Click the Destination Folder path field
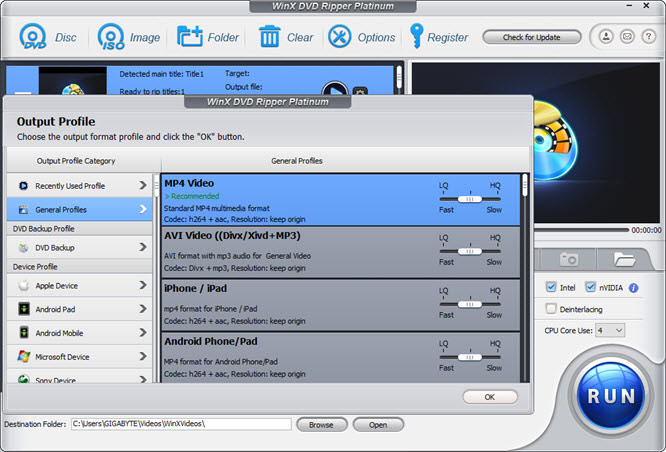 point(181,424)
